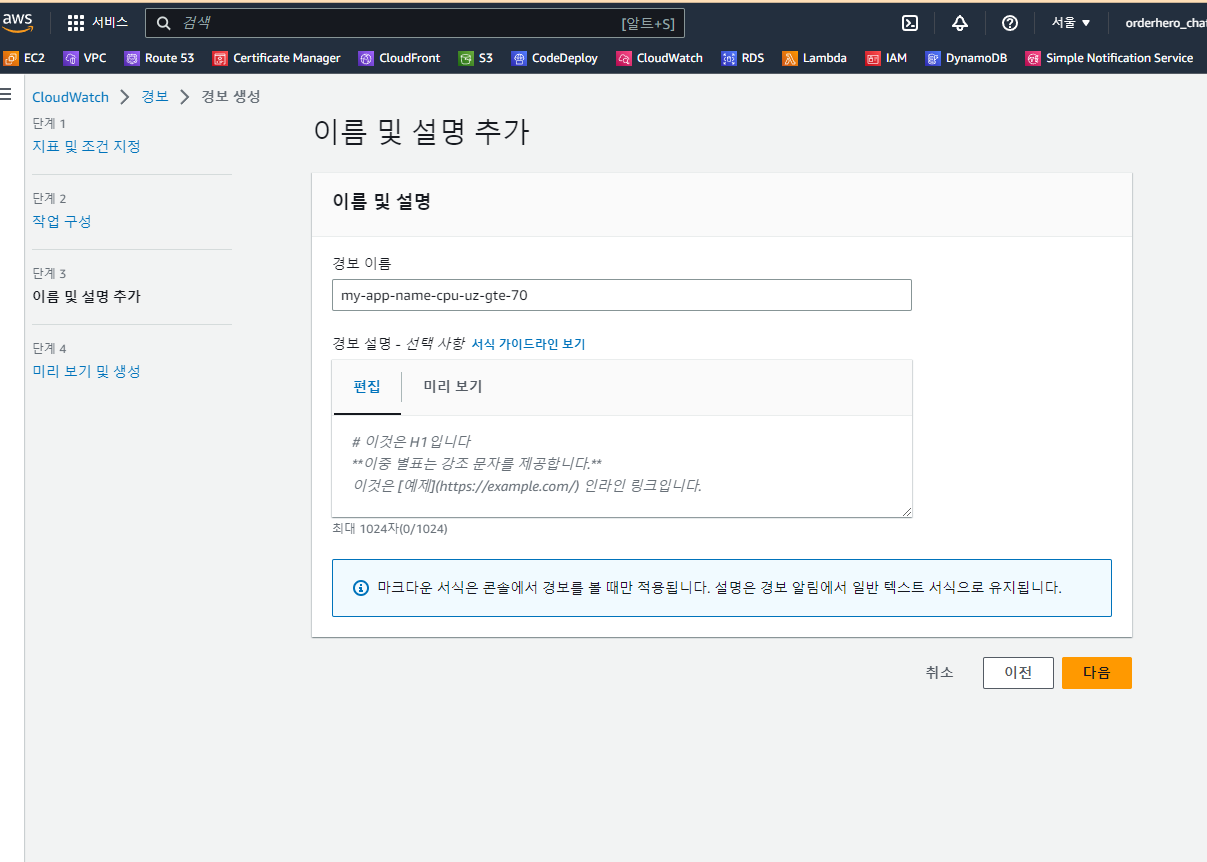Open the services grid menu icon

coord(76,23)
